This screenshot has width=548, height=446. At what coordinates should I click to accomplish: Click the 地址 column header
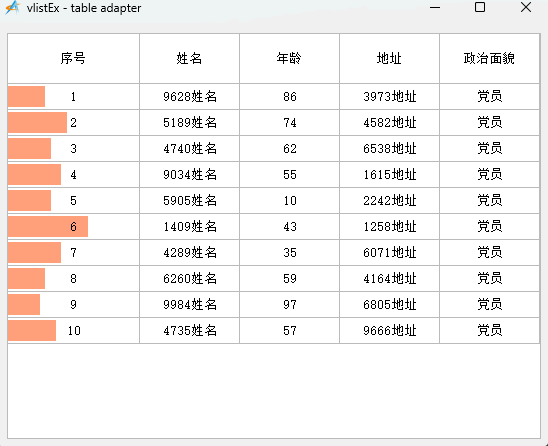(x=389, y=58)
